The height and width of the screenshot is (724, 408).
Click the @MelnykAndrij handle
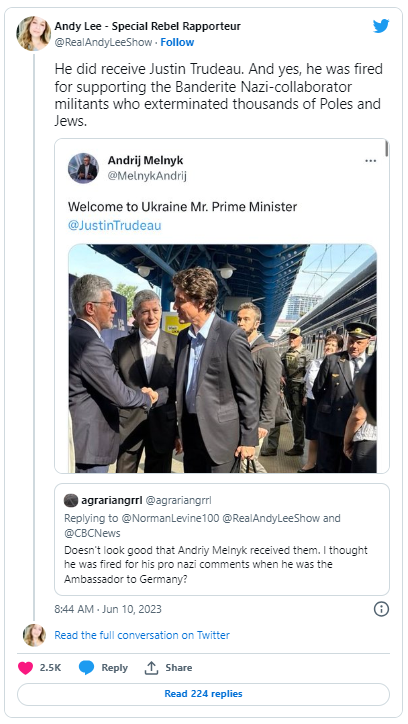[147, 176]
